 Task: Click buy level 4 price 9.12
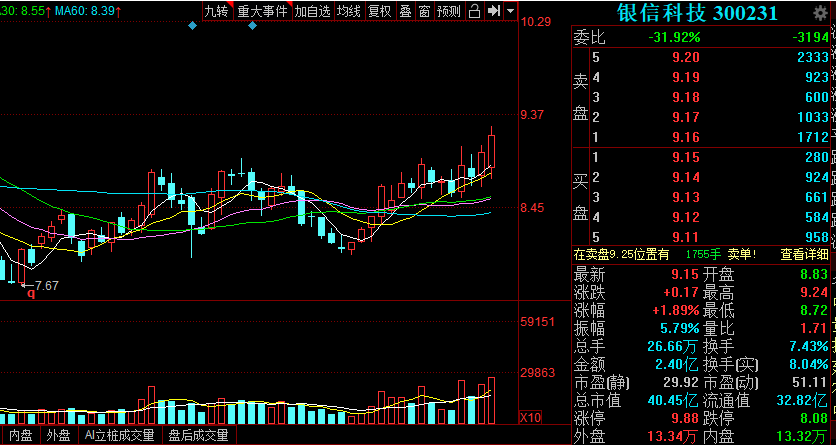tap(686, 217)
